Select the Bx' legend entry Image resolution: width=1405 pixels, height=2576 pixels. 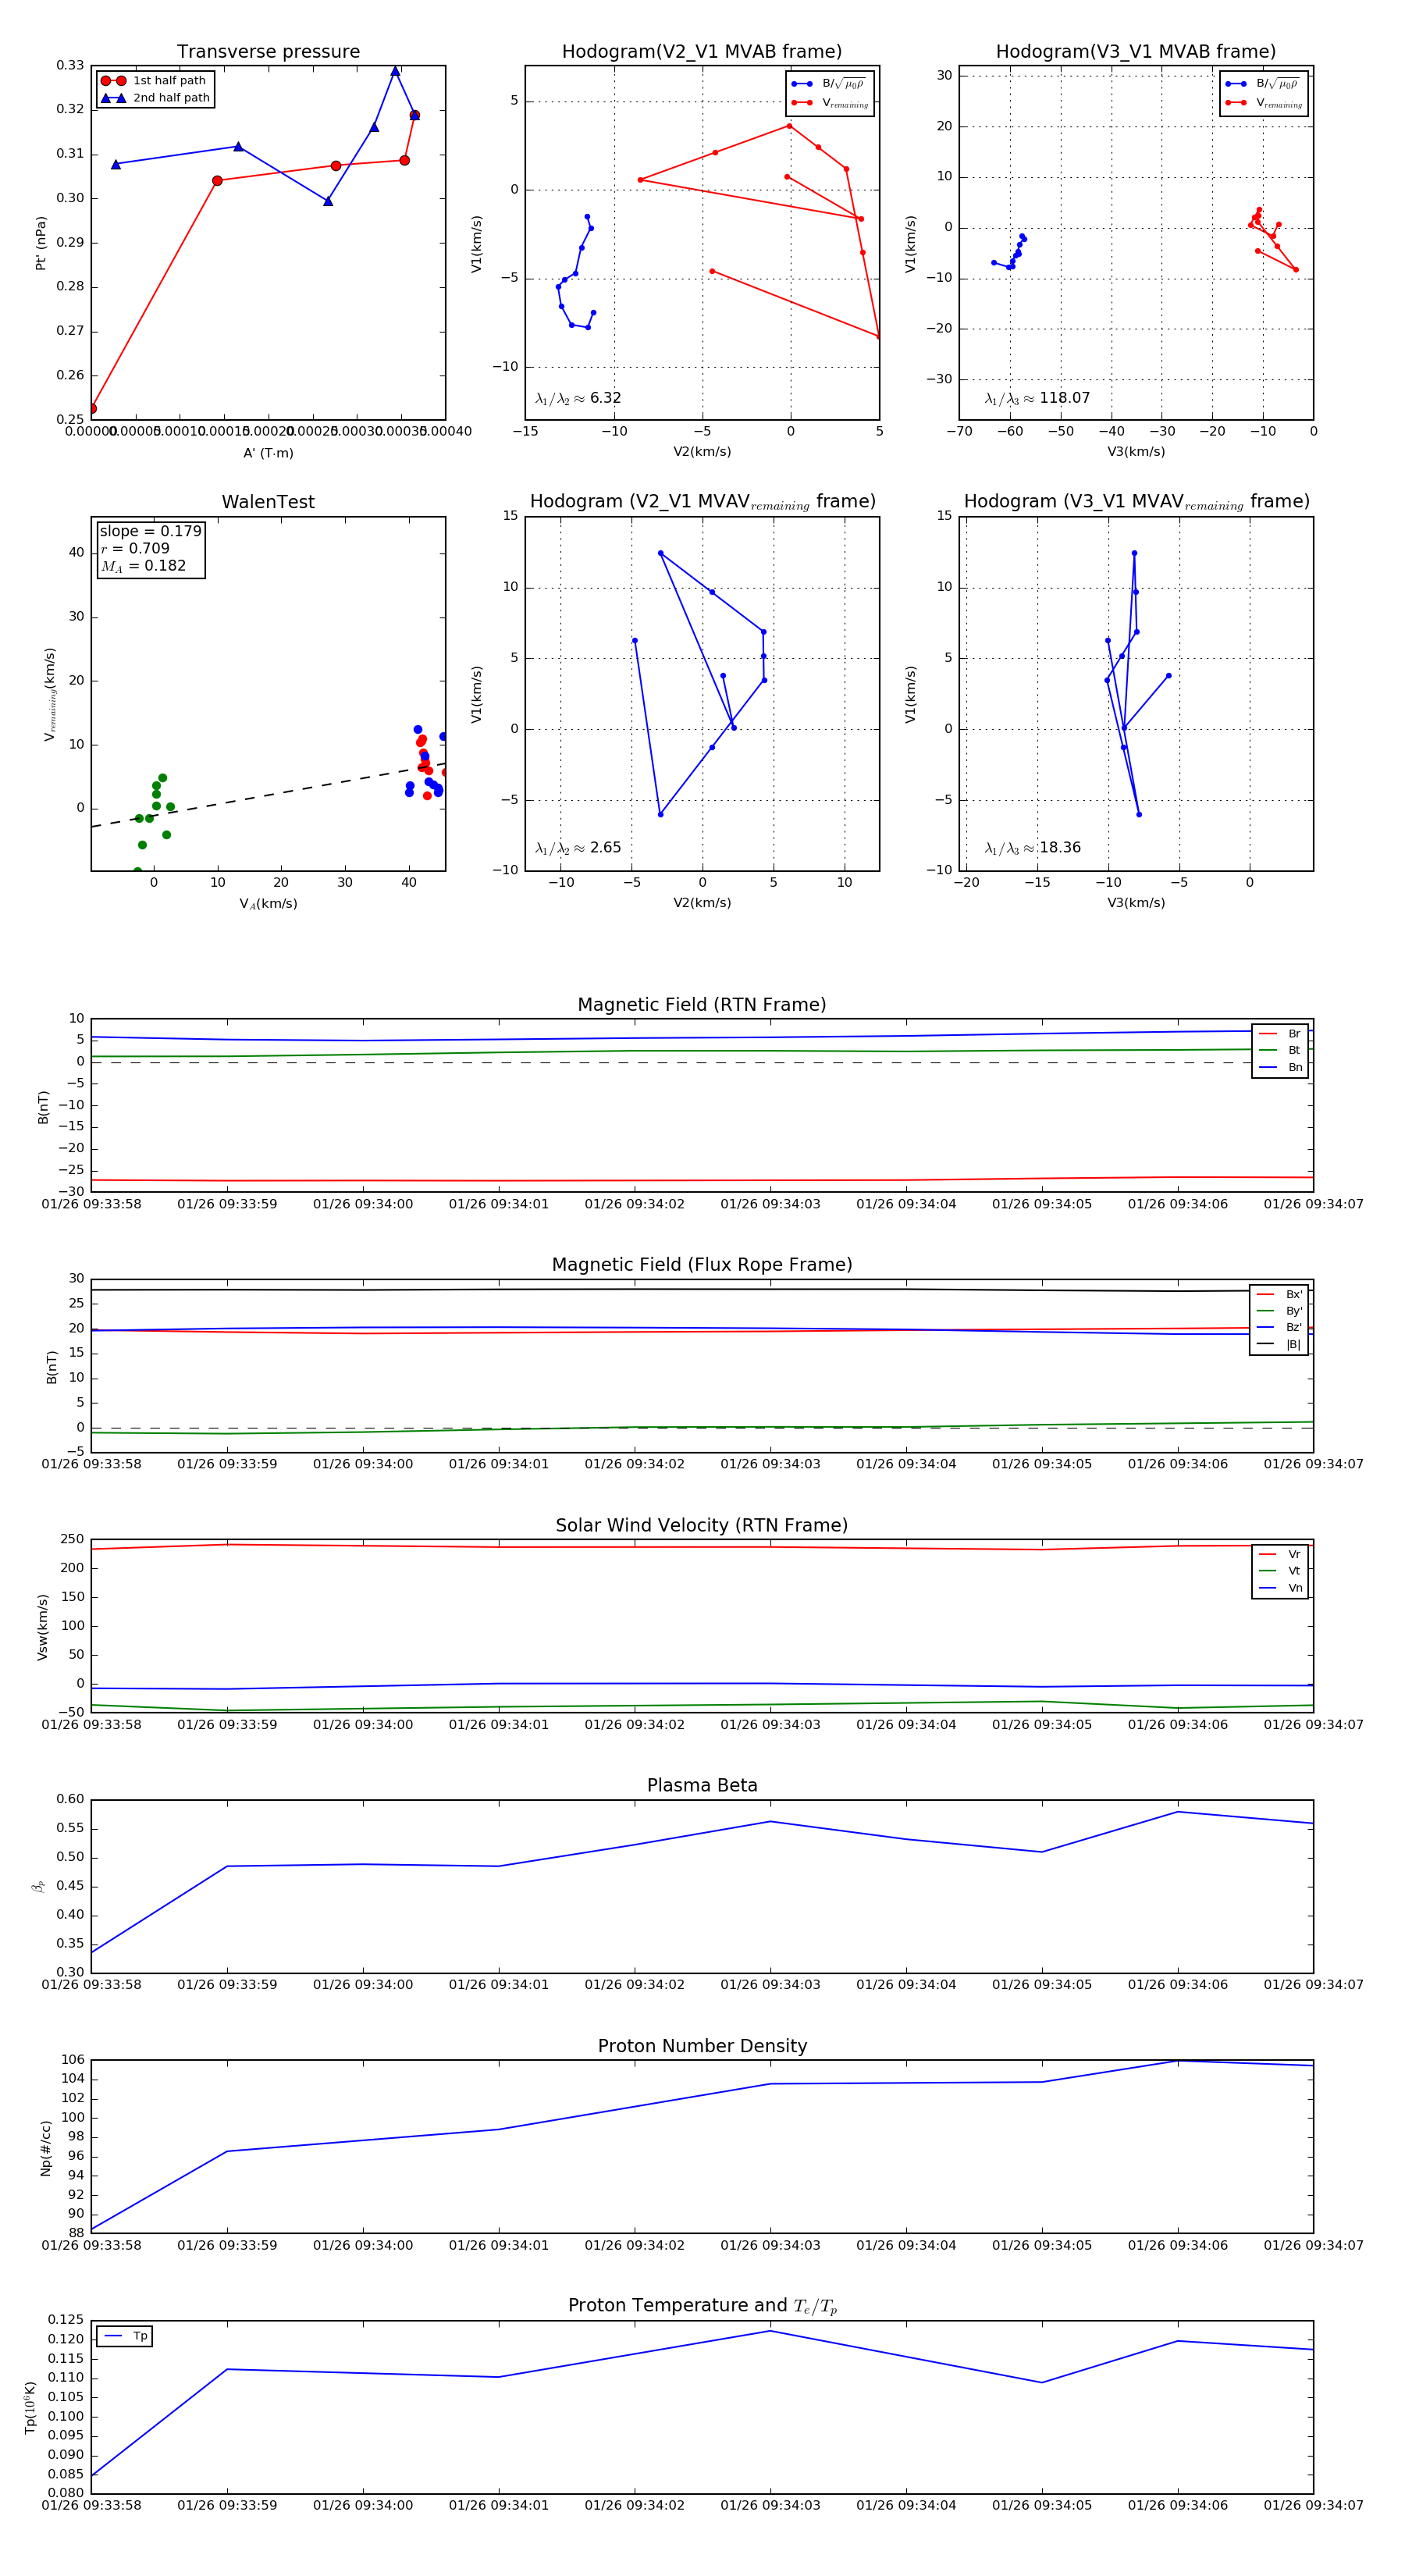pyautogui.click(x=1279, y=1294)
